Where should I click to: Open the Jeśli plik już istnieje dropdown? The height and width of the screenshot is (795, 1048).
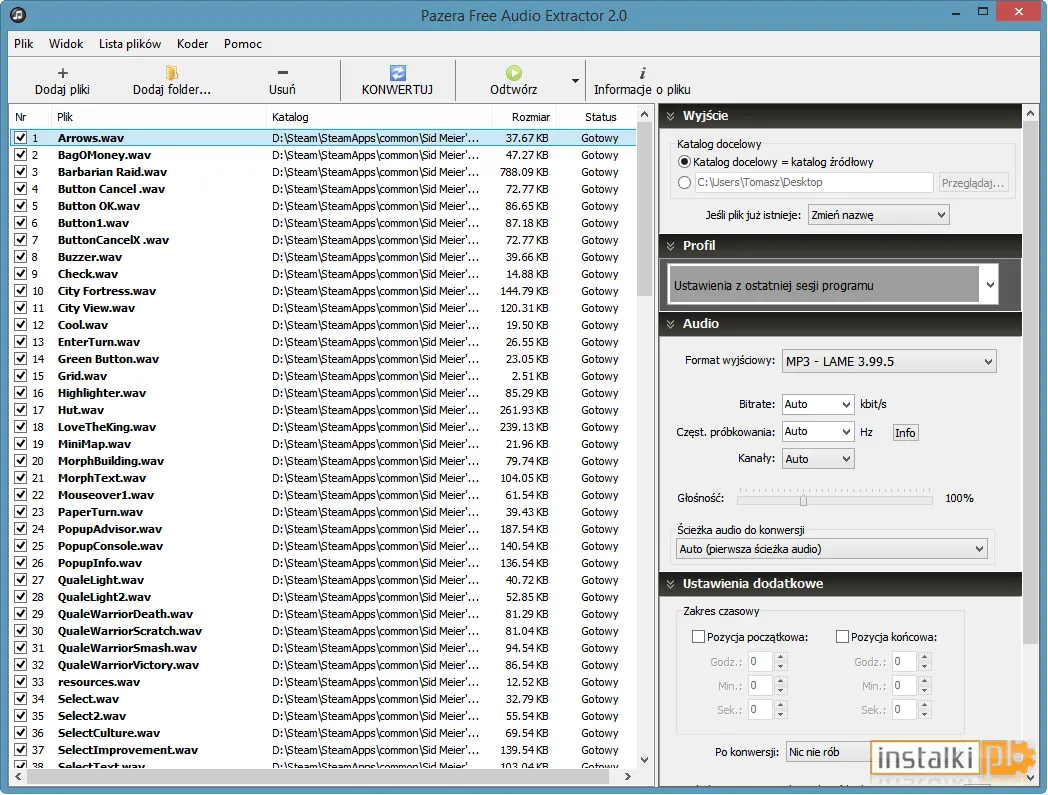point(878,215)
